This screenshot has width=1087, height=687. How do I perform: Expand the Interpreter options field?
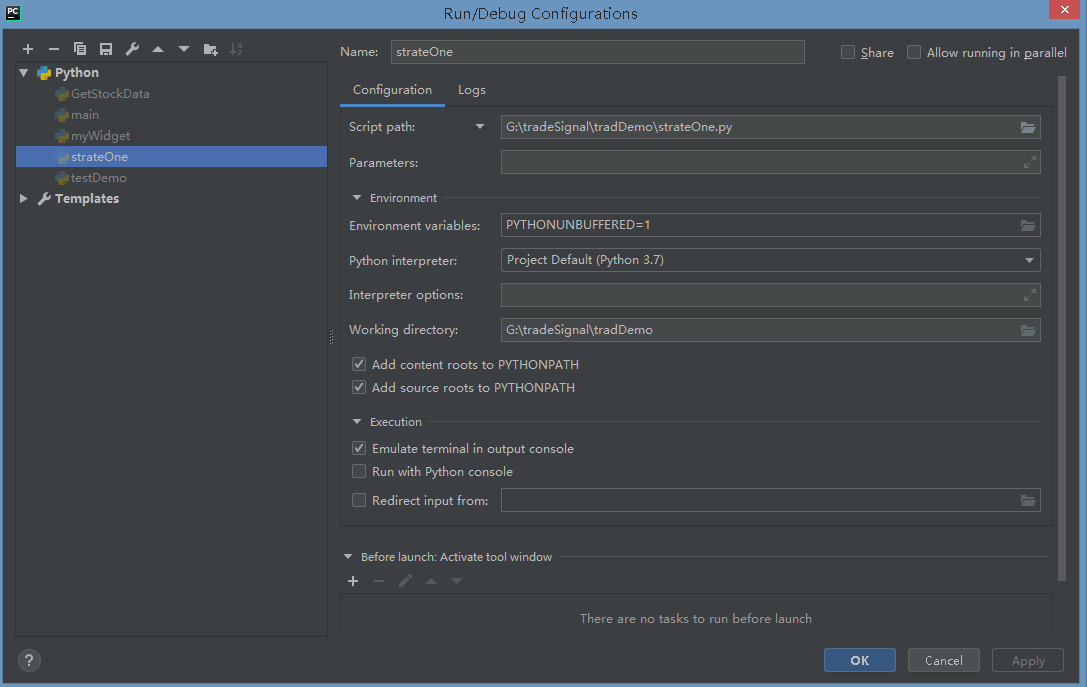pos(1029,295)
